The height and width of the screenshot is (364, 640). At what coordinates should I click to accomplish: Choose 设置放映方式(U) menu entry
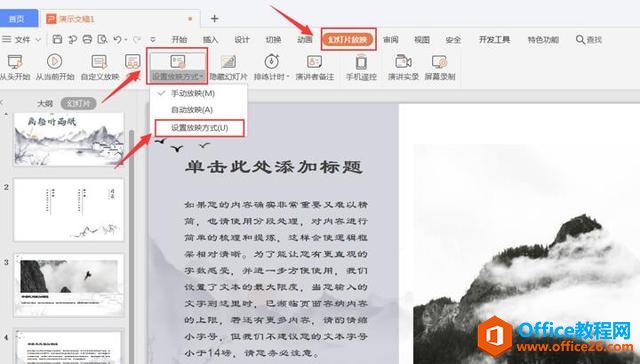(x=200, y=128)
